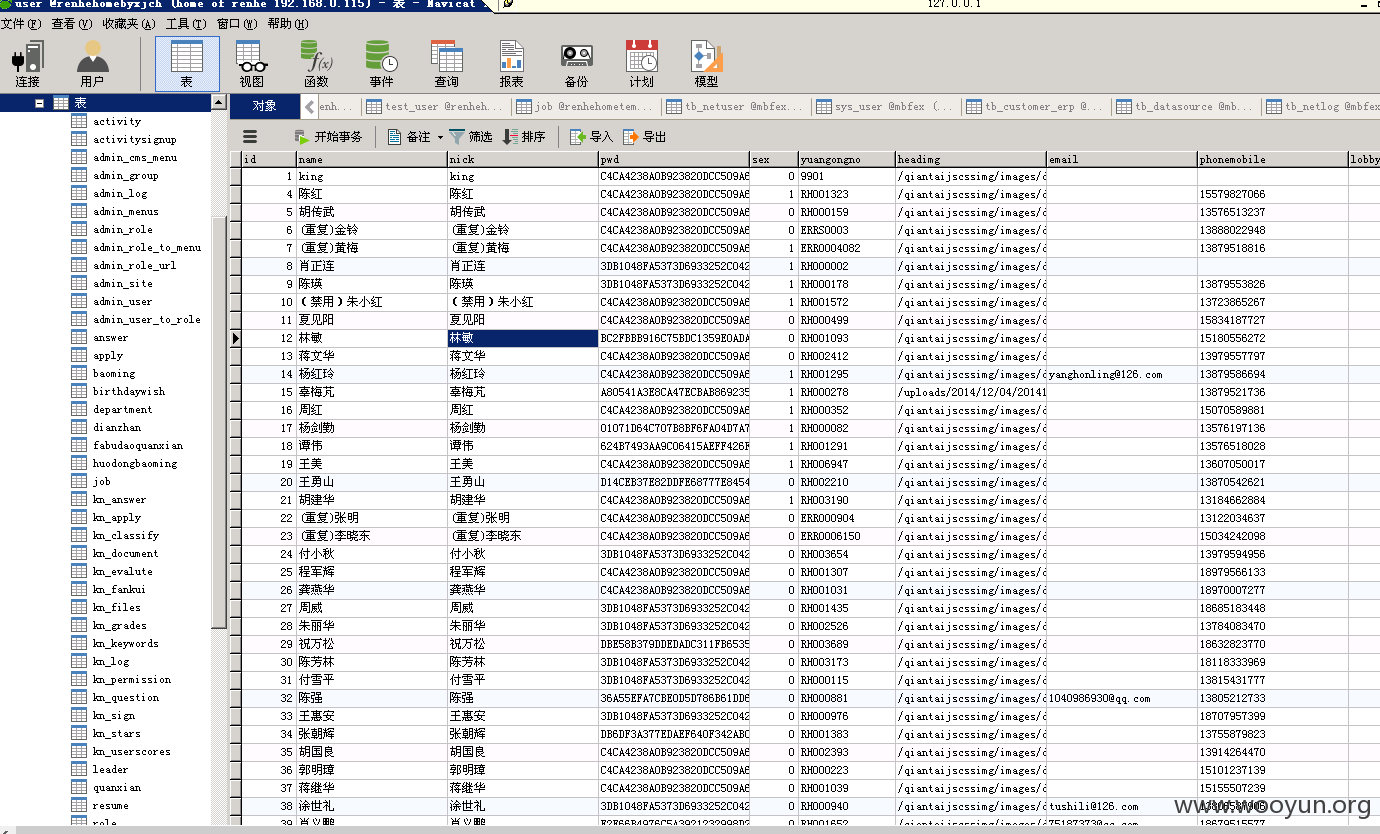Select the name cell 胡传武
This screenshot has width=1380, height=834.
click(372, 212)
